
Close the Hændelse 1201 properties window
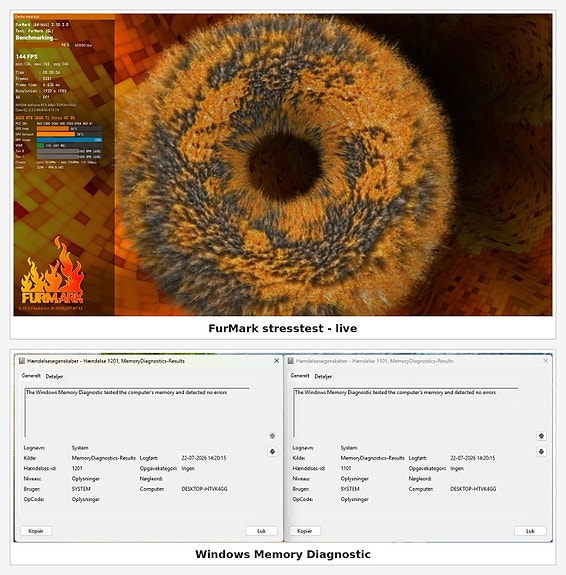277,361
